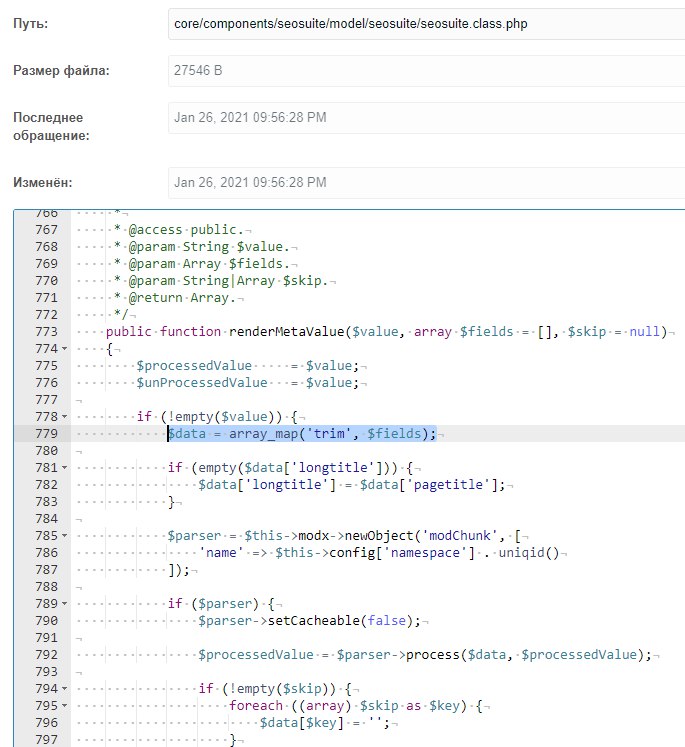Click line number 773 in the gutter
The height and width of the screenshot is (747, 685).
[46, 332]
